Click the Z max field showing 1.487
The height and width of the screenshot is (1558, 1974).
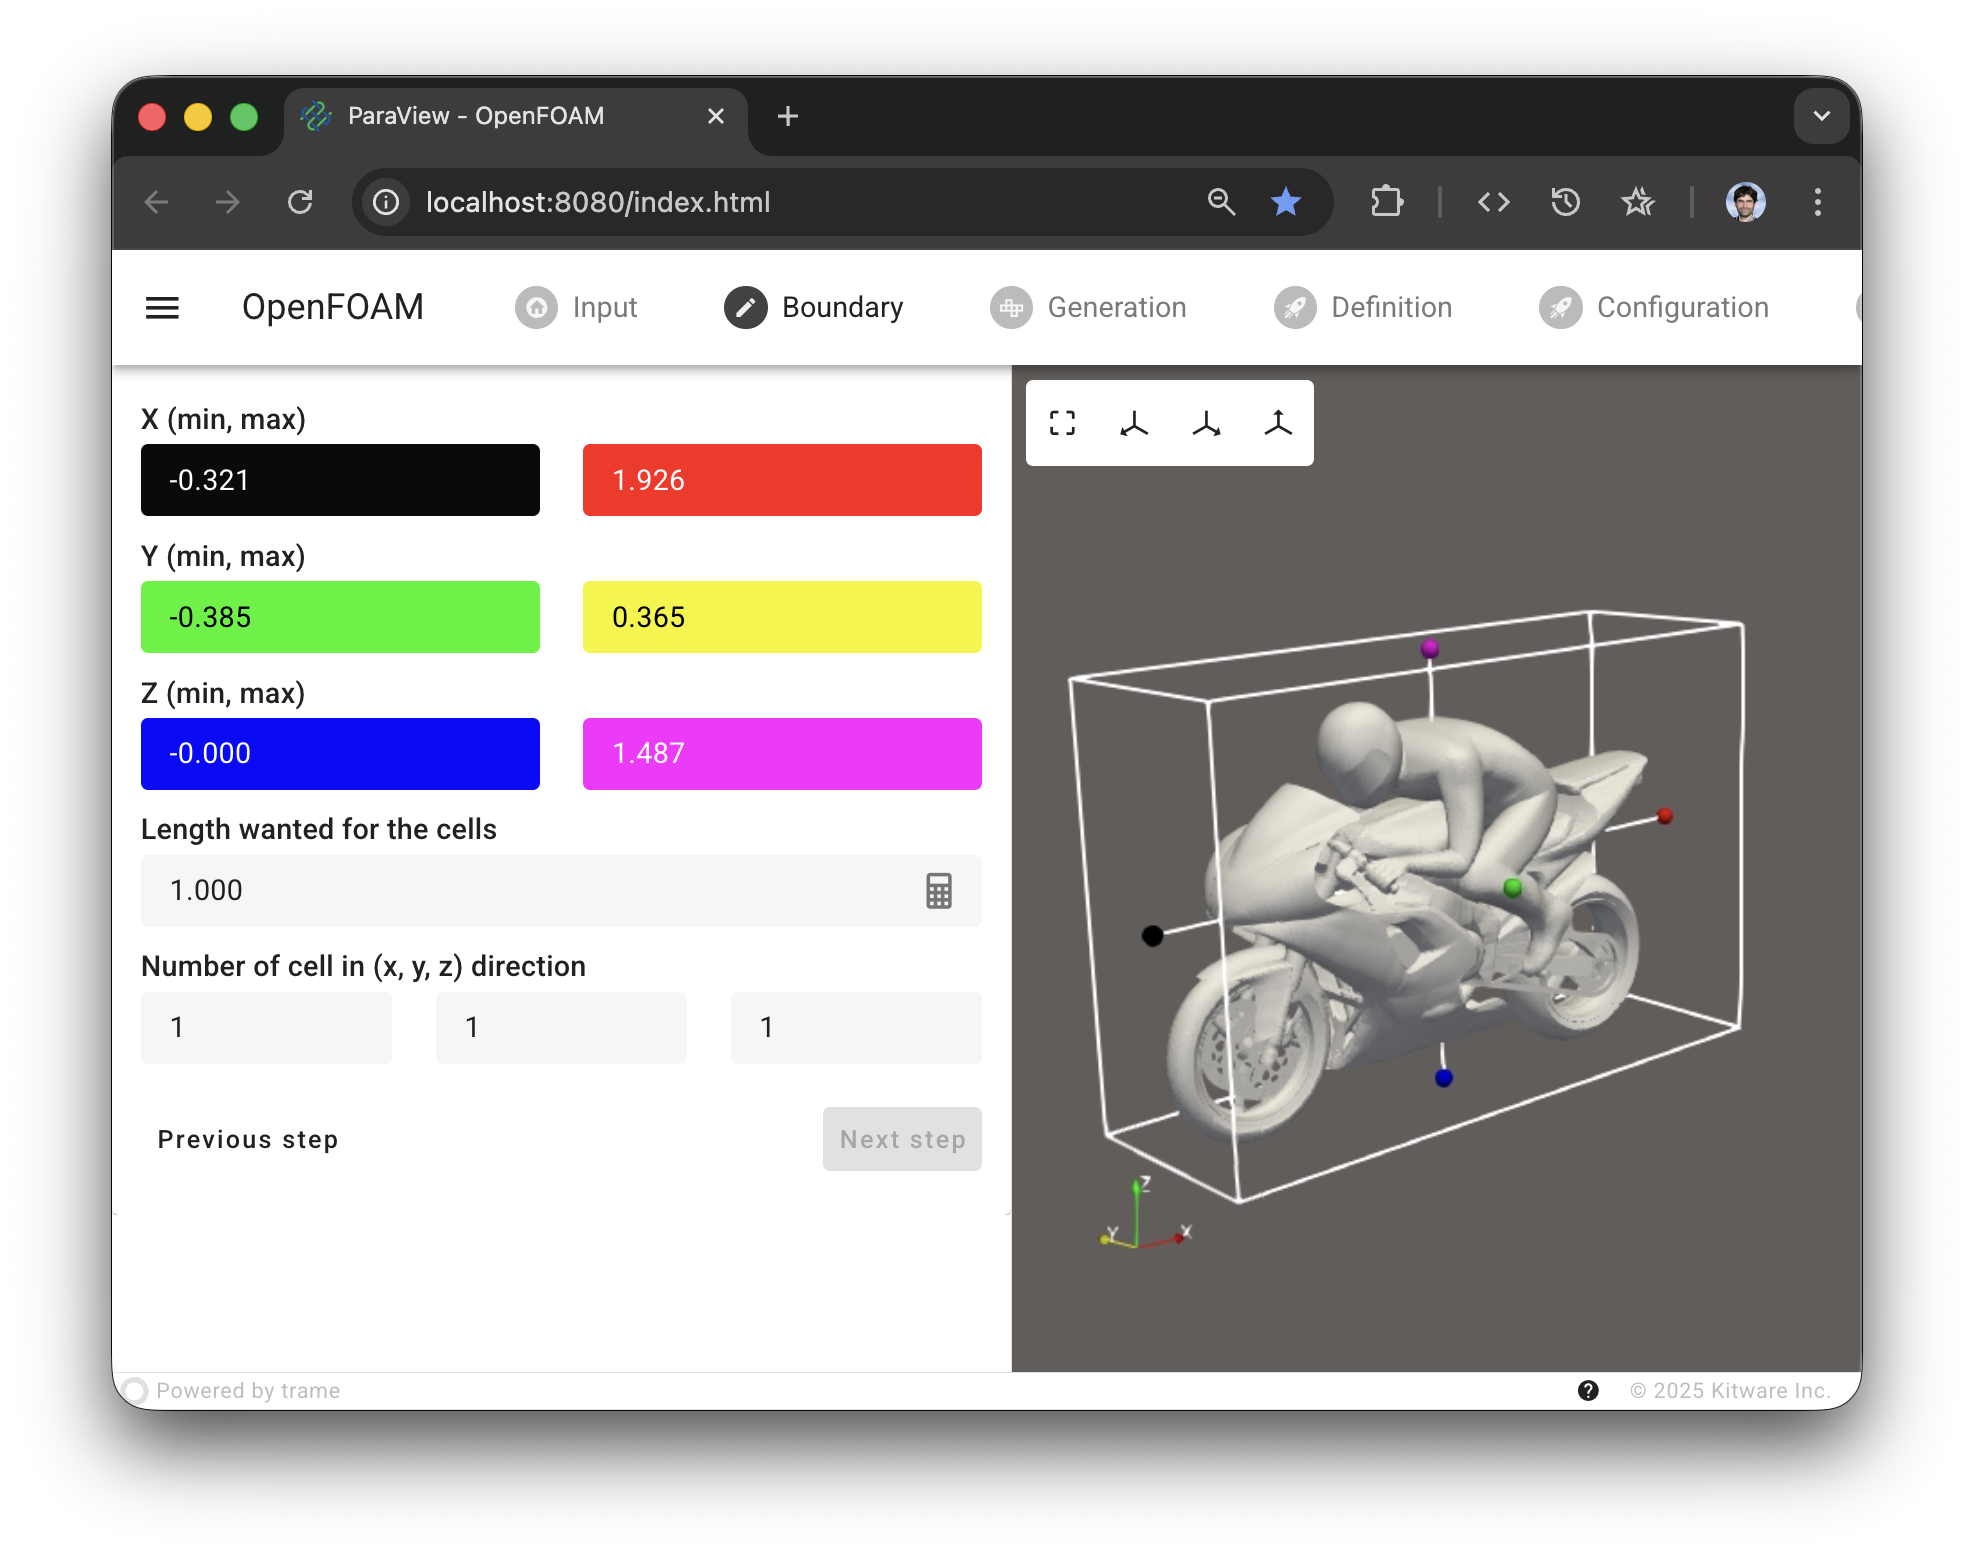[x=782, y=754]
